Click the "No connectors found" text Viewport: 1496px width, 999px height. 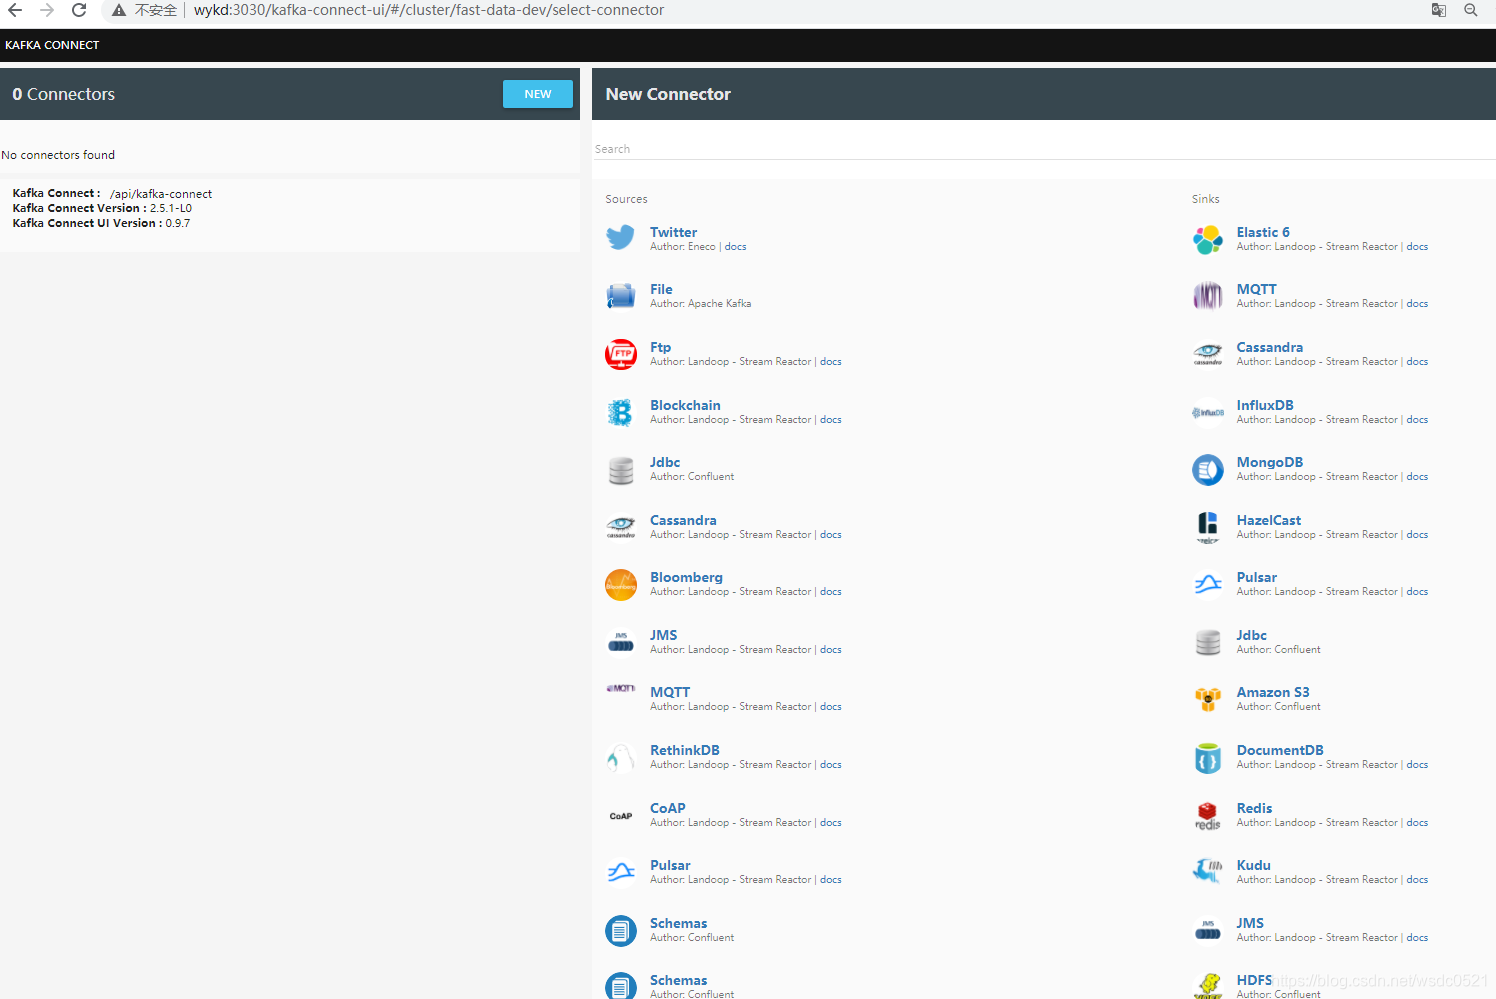tap(58, 155)
